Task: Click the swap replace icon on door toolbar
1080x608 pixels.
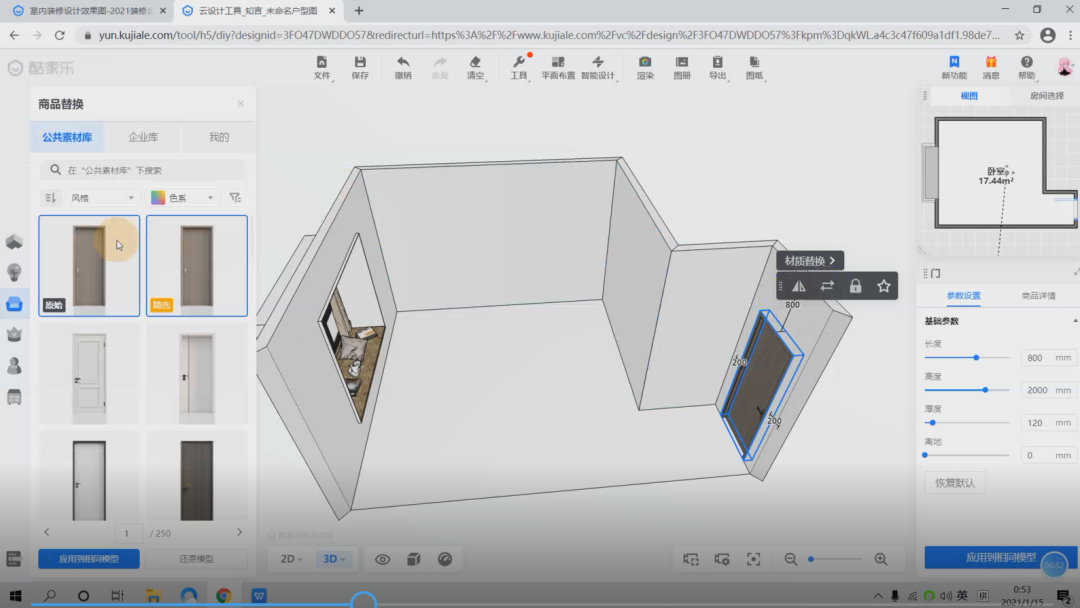Action: tap(827, 286)
